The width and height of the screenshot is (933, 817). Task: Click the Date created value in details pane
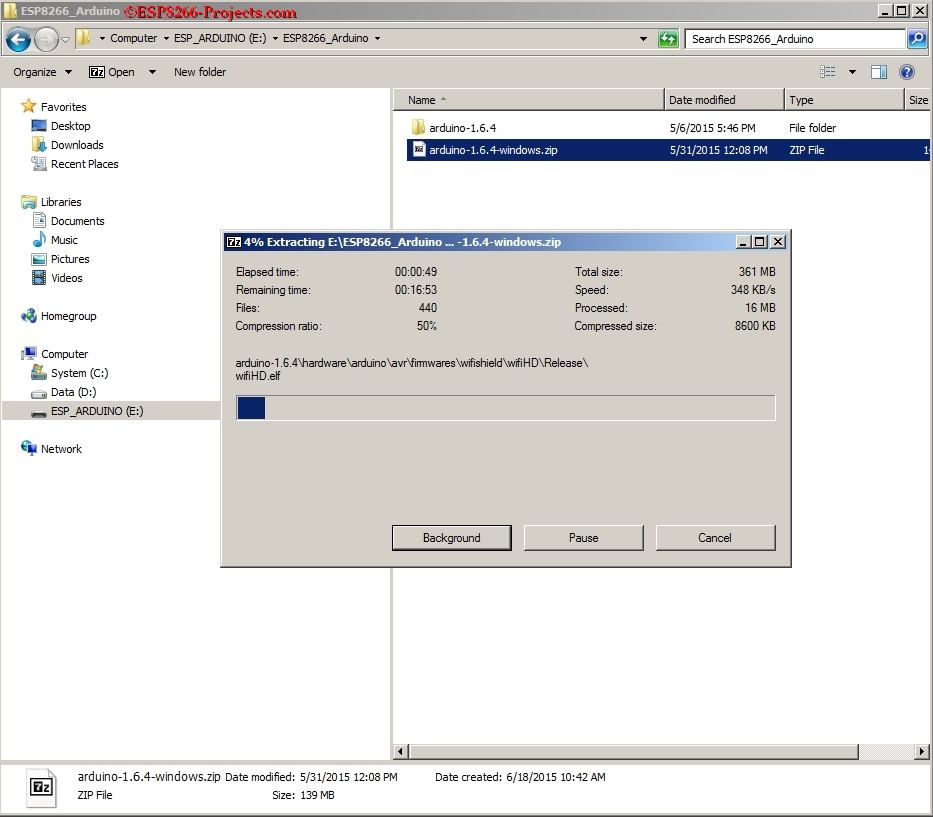[556, 777]
